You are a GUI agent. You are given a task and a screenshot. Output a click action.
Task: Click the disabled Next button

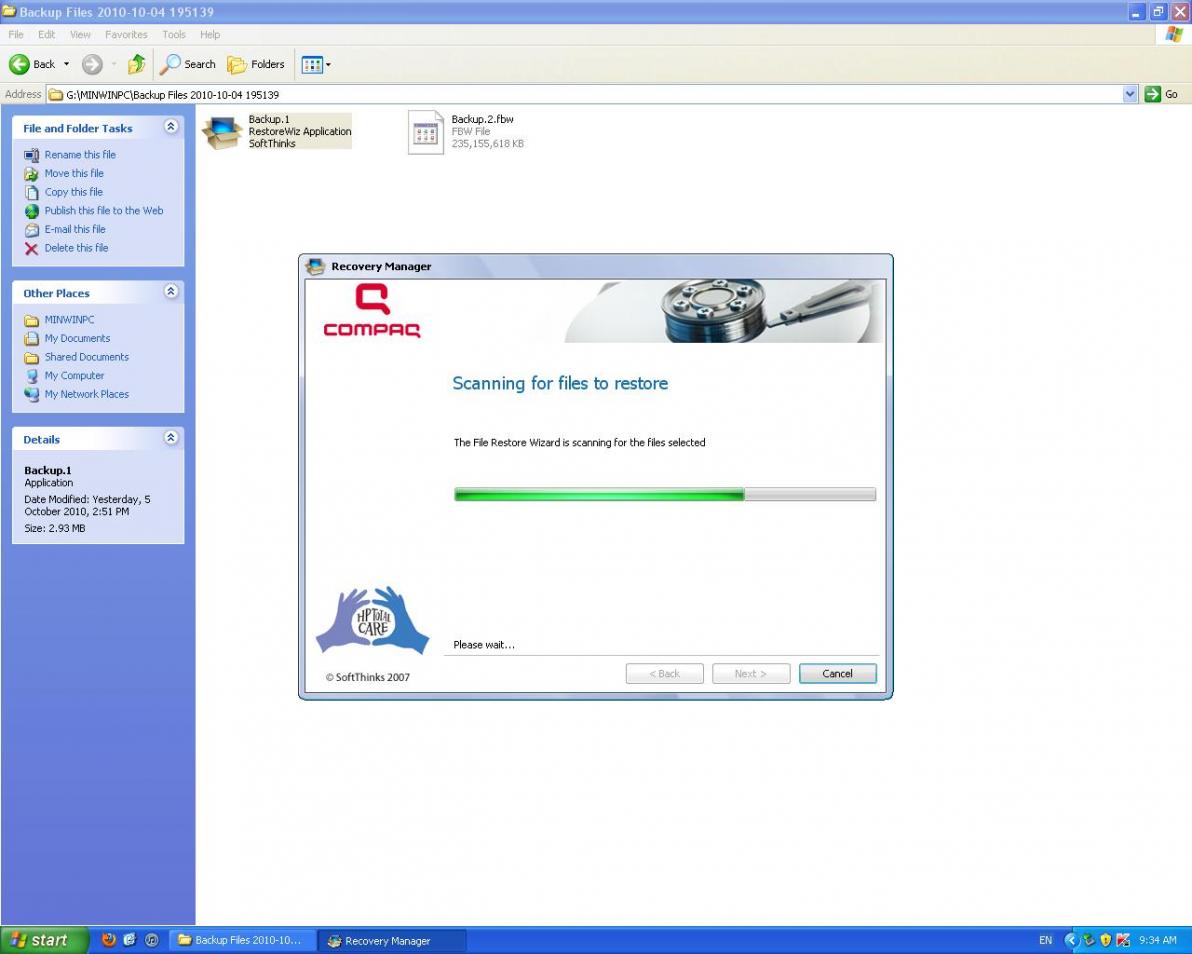750,674
